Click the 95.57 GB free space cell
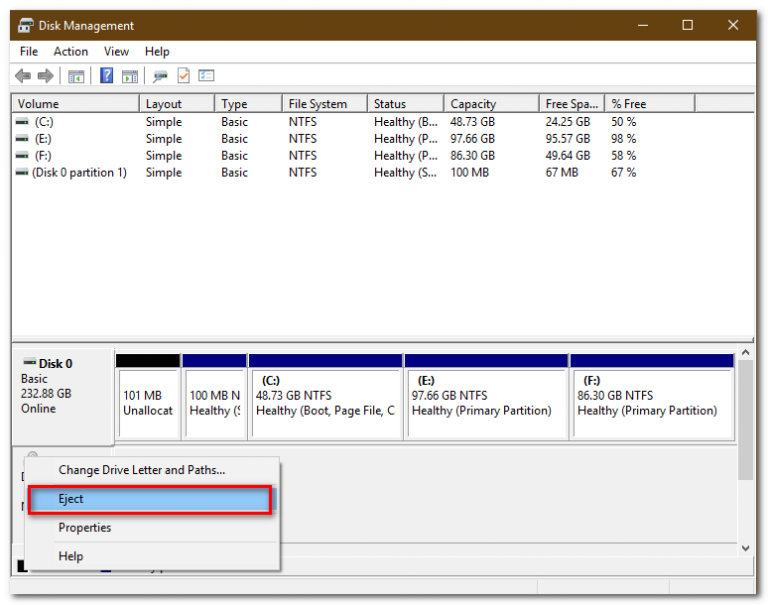The width and height of the screenshot is (768, 605). click(568, 139)
